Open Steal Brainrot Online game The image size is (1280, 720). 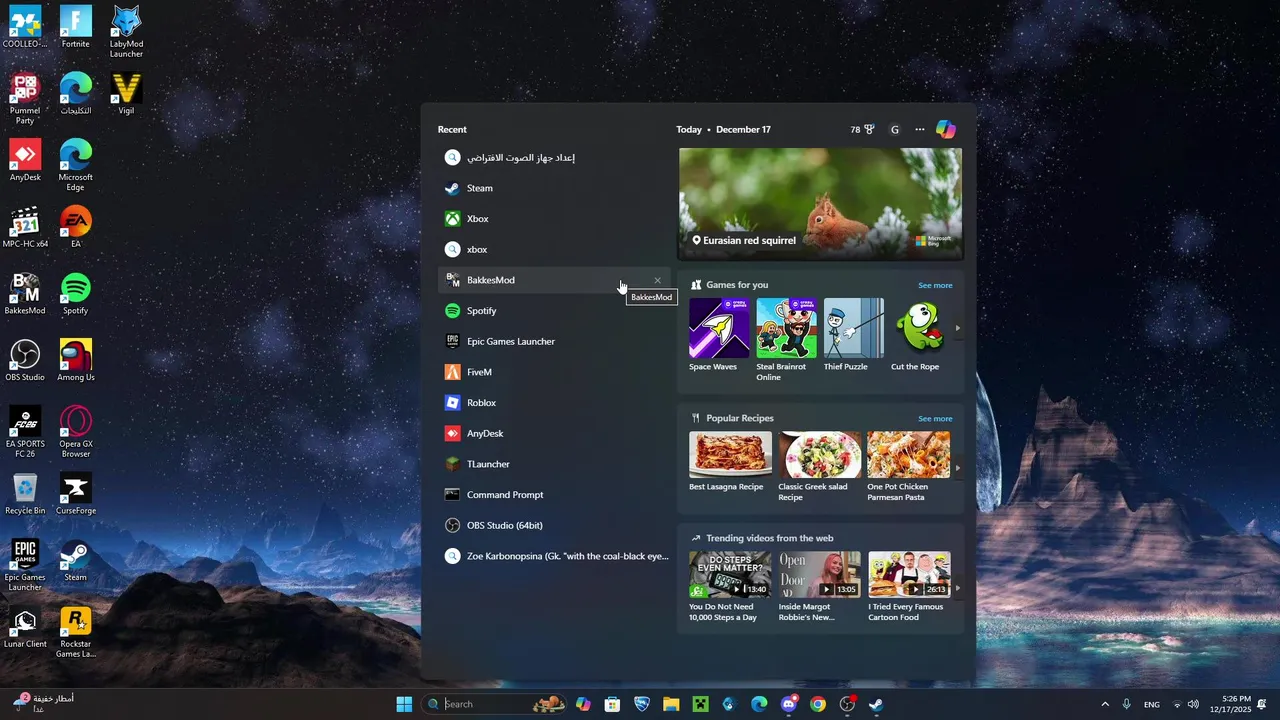786,340
